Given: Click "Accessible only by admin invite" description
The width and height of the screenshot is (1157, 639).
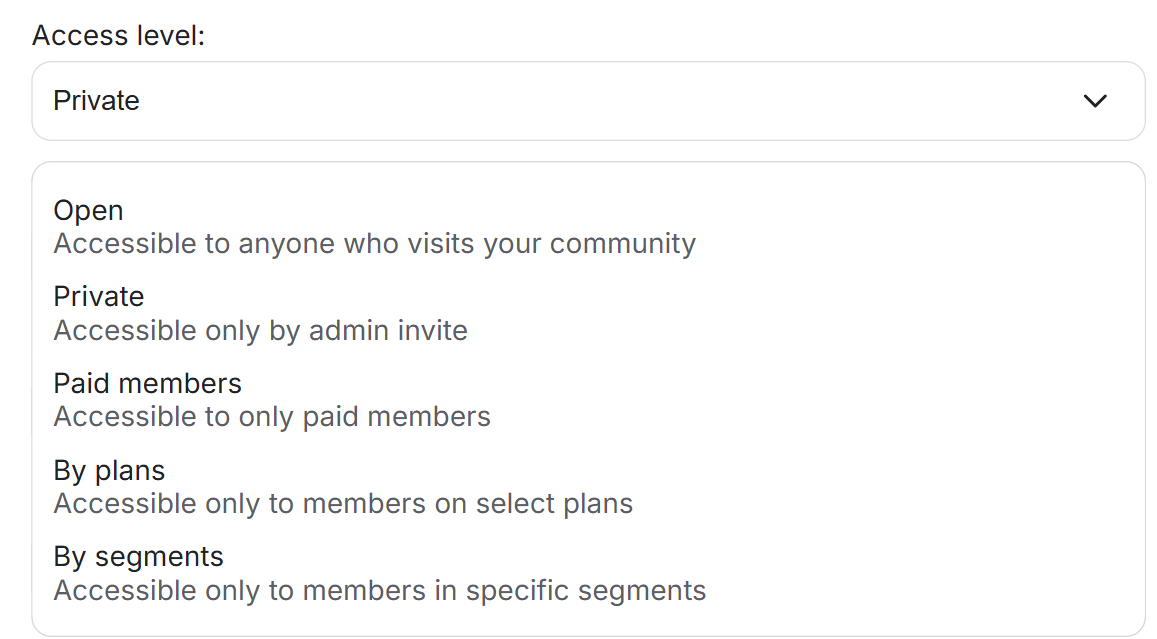Looking at the screenshot, I should [x=261, y=331].
